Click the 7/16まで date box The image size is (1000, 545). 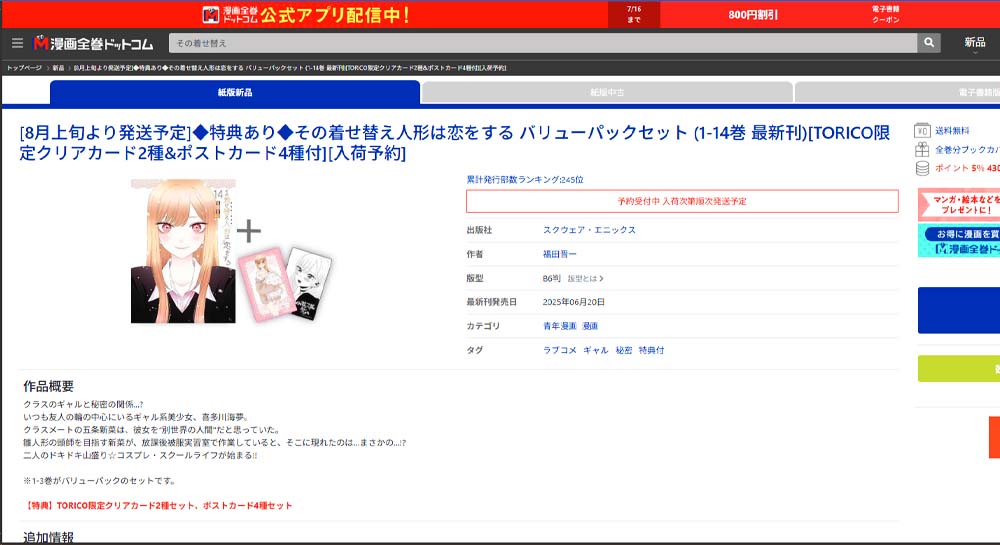pyautogui.click(x=634, y=15)
